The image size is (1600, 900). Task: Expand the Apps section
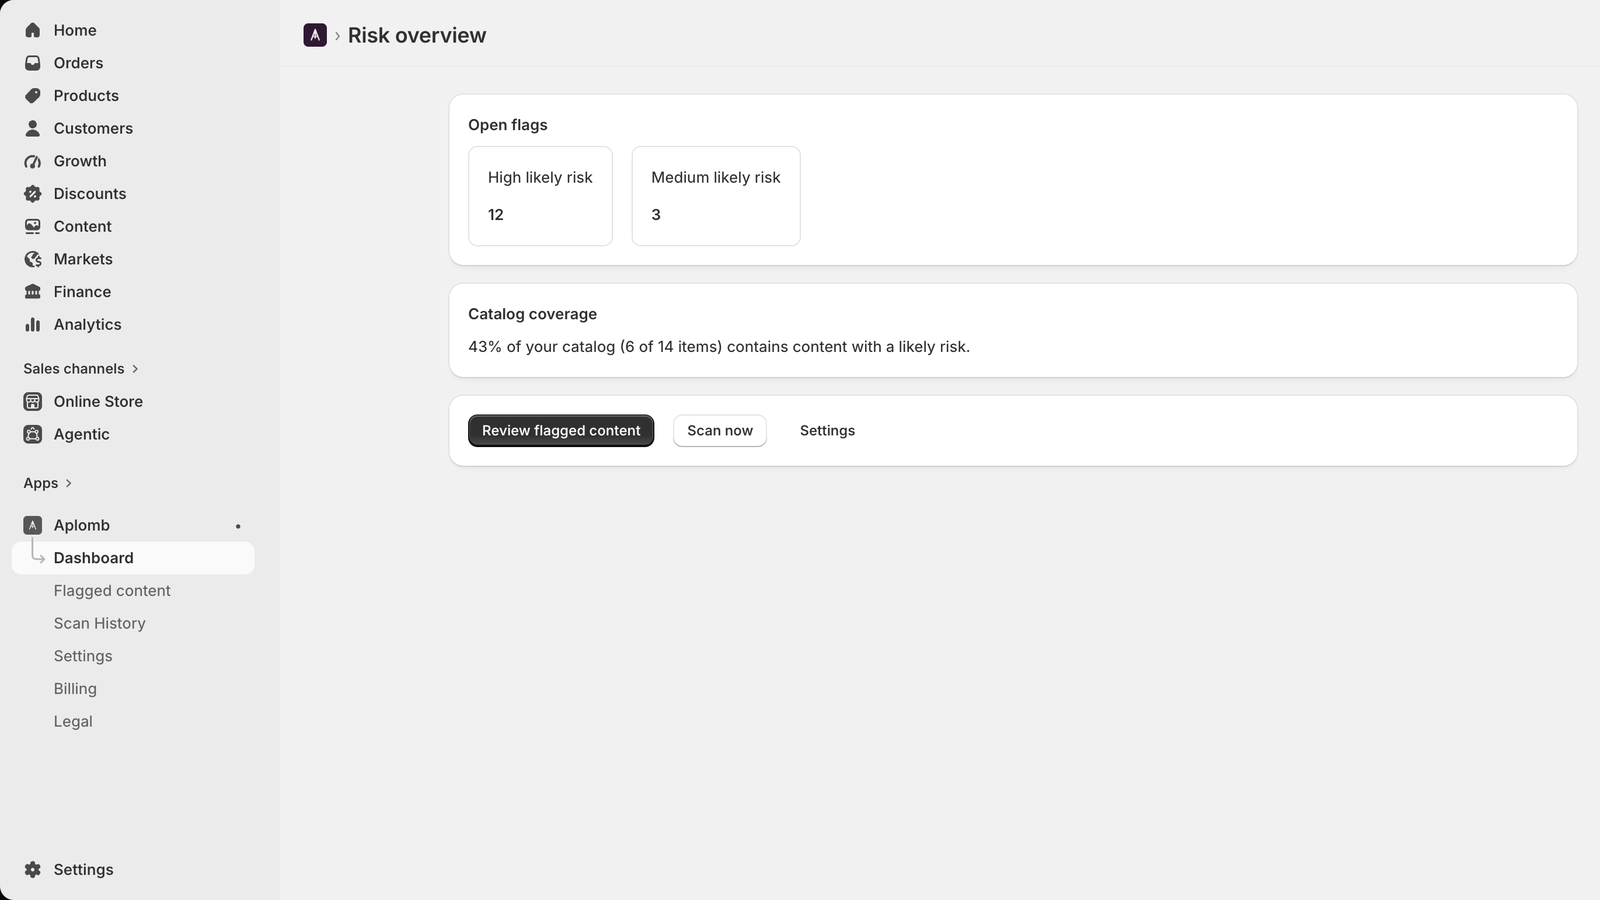(x=48, y=483)
